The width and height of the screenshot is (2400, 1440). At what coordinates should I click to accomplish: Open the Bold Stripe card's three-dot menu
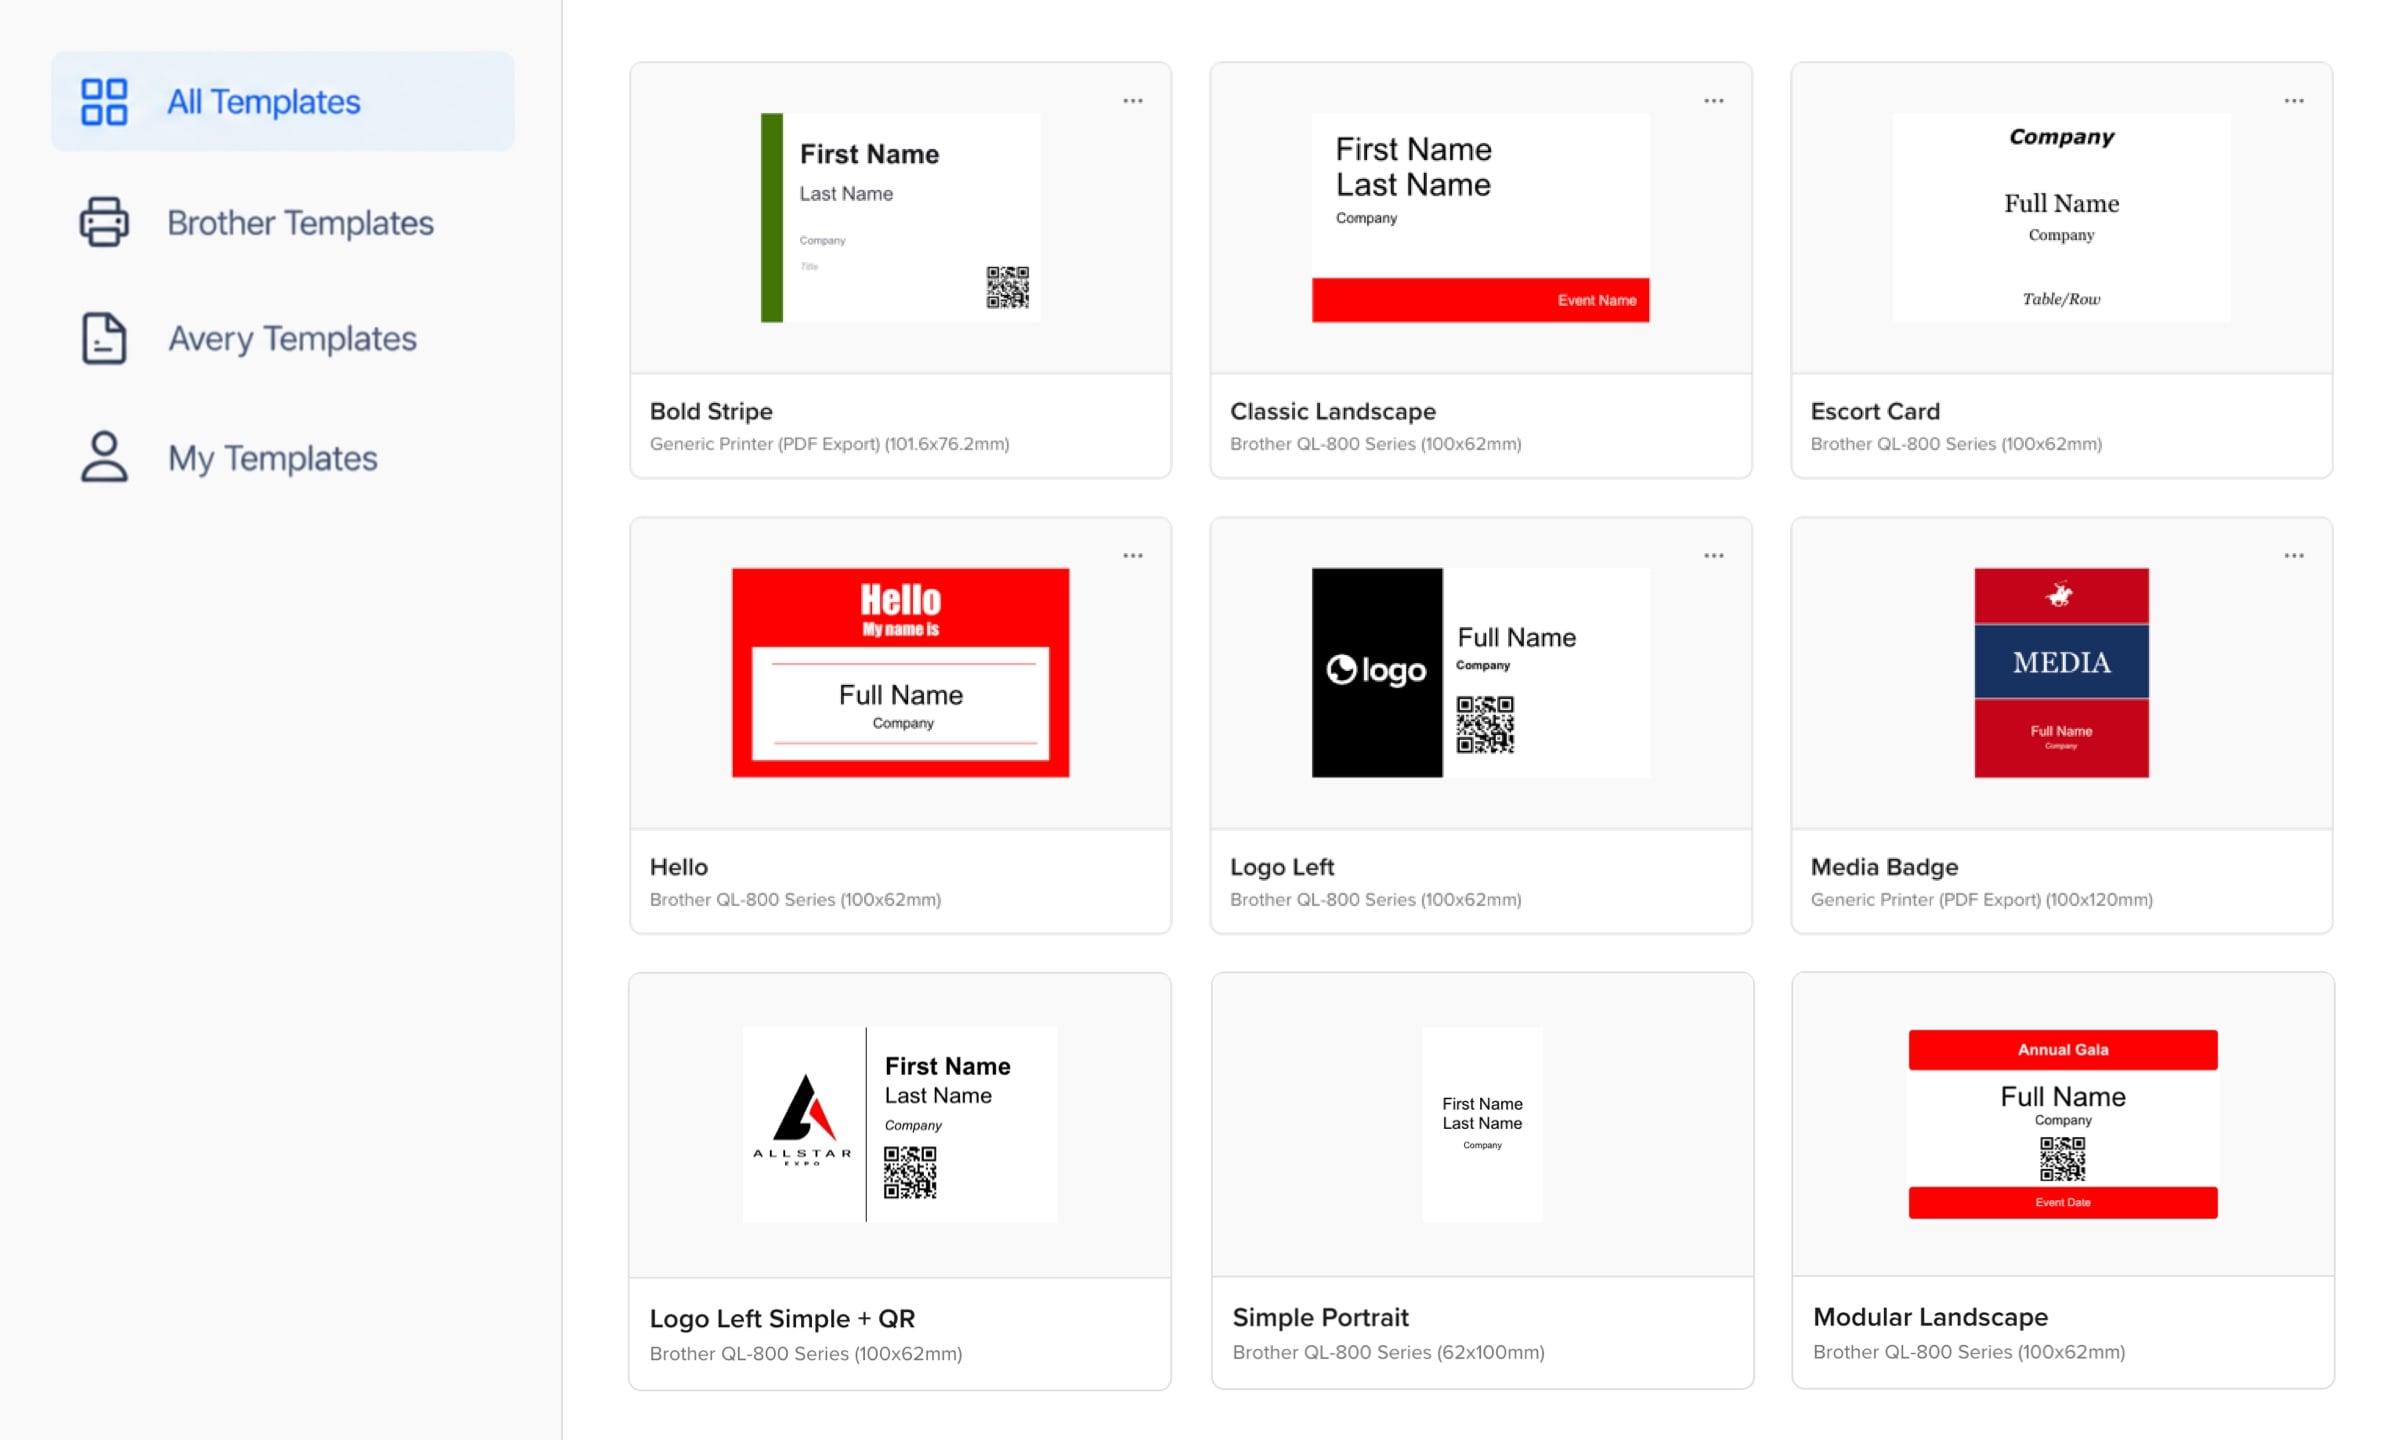pyautogui.click(x=1132, y=101)
